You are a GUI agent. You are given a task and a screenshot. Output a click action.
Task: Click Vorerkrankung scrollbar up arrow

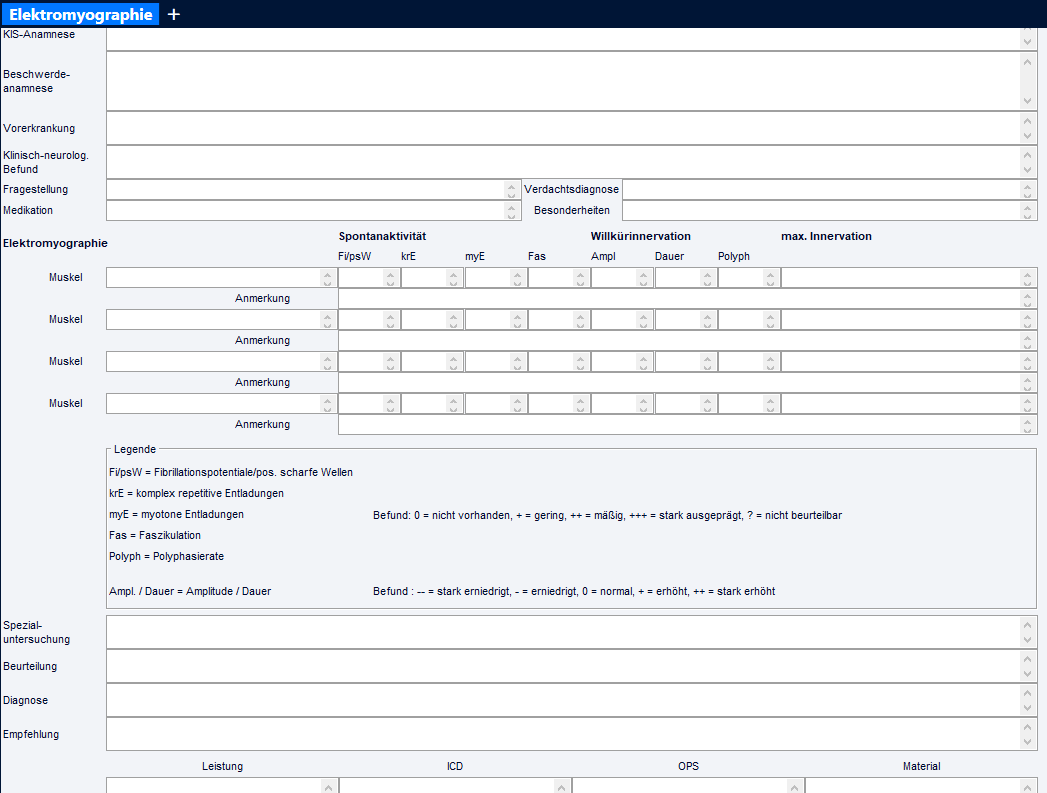1028,121
